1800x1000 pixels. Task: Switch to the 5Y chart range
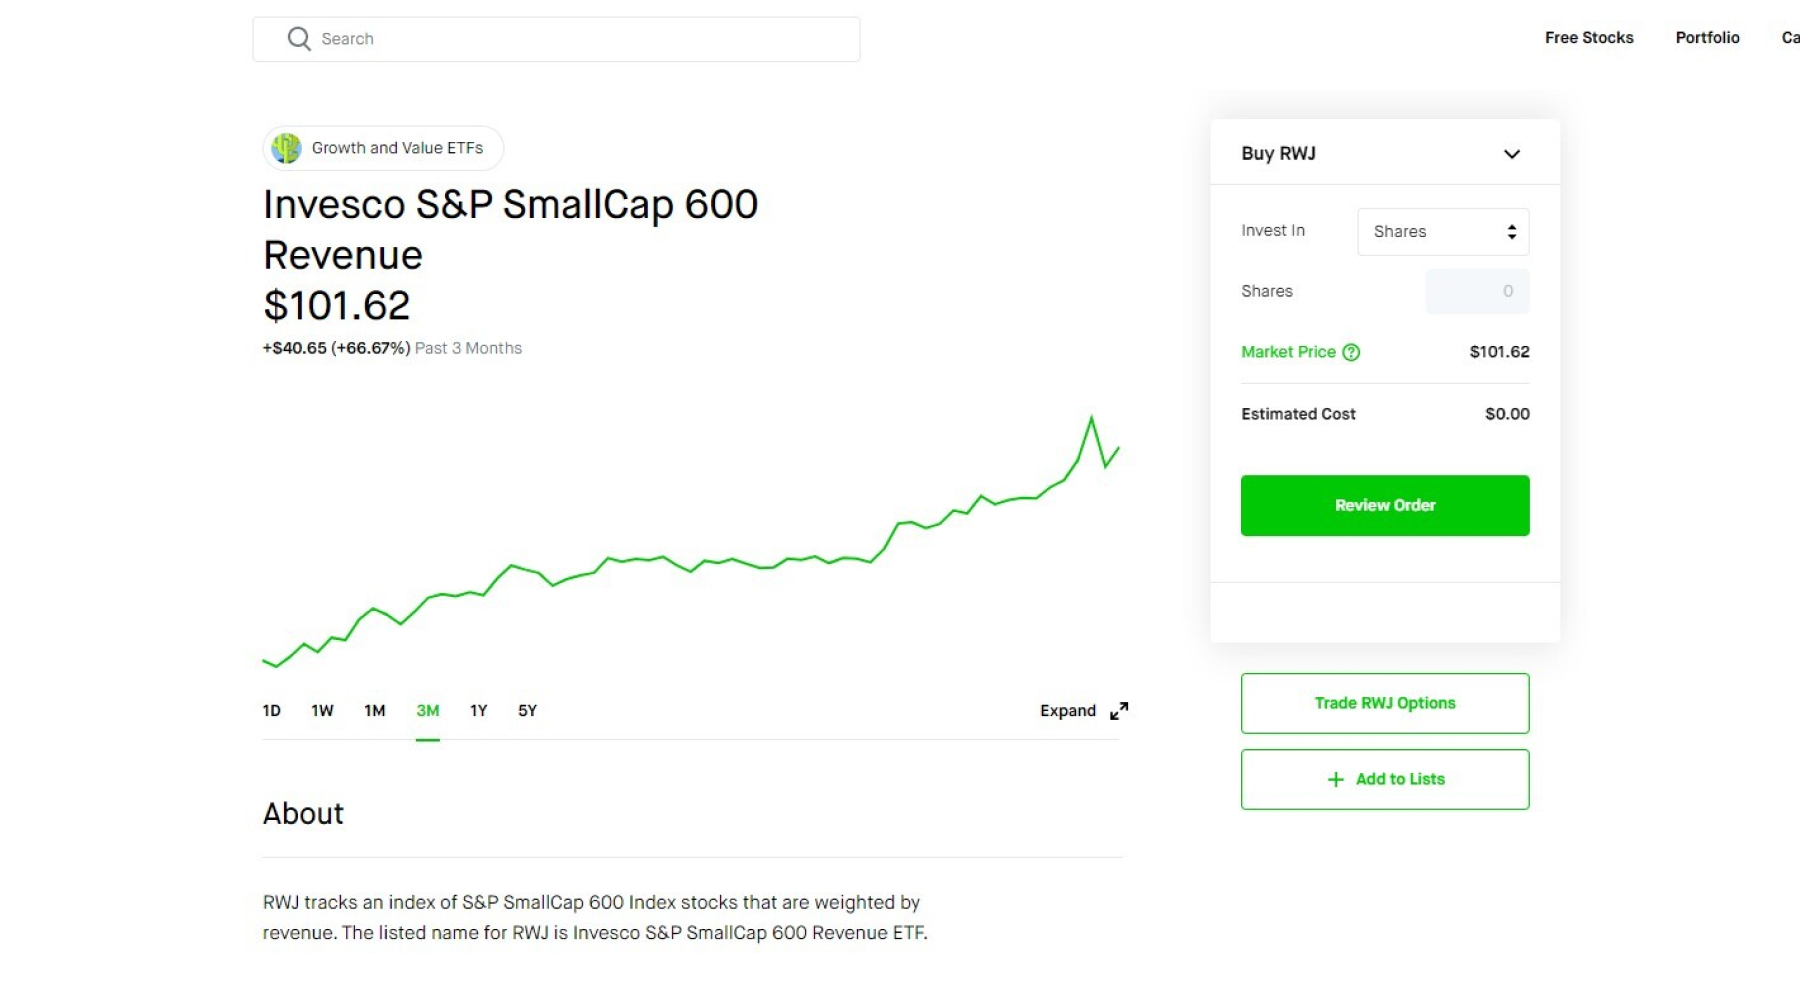click(x=527, y=711)
